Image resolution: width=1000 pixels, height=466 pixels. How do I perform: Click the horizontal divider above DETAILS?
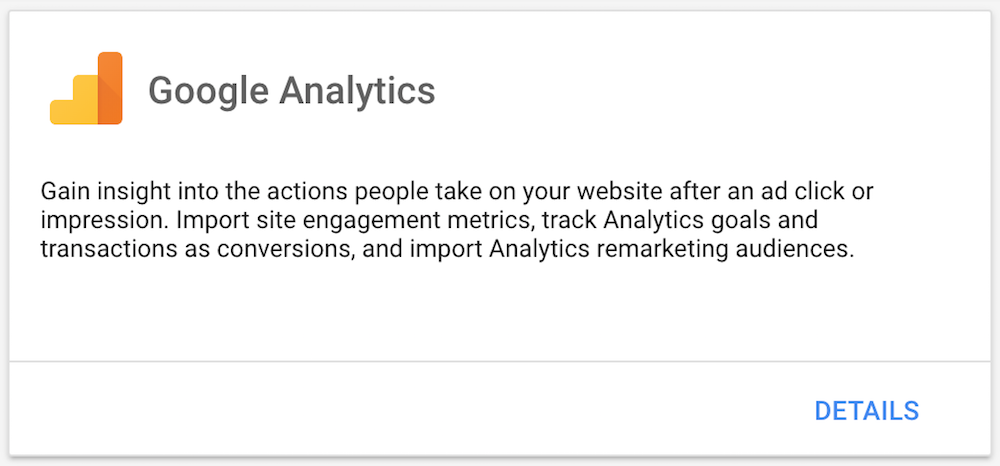click(x=500, y=360)
